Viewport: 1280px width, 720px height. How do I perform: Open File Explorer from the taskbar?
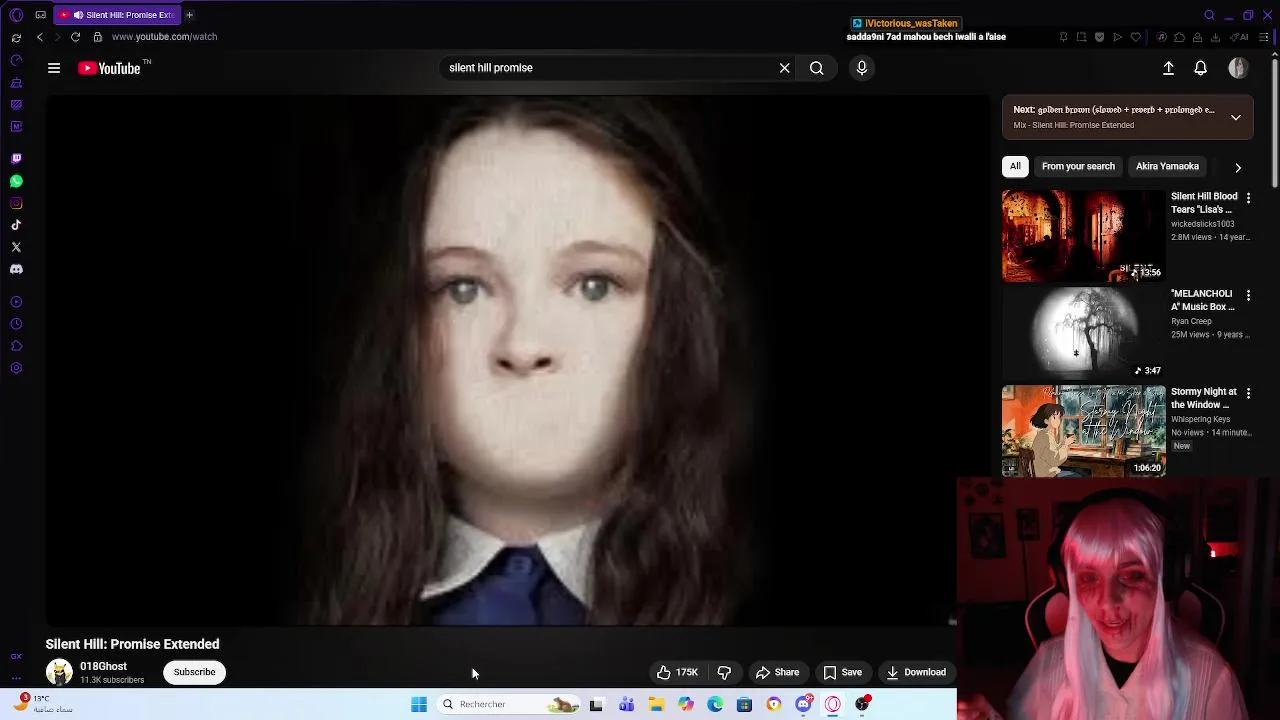[656, 704]
